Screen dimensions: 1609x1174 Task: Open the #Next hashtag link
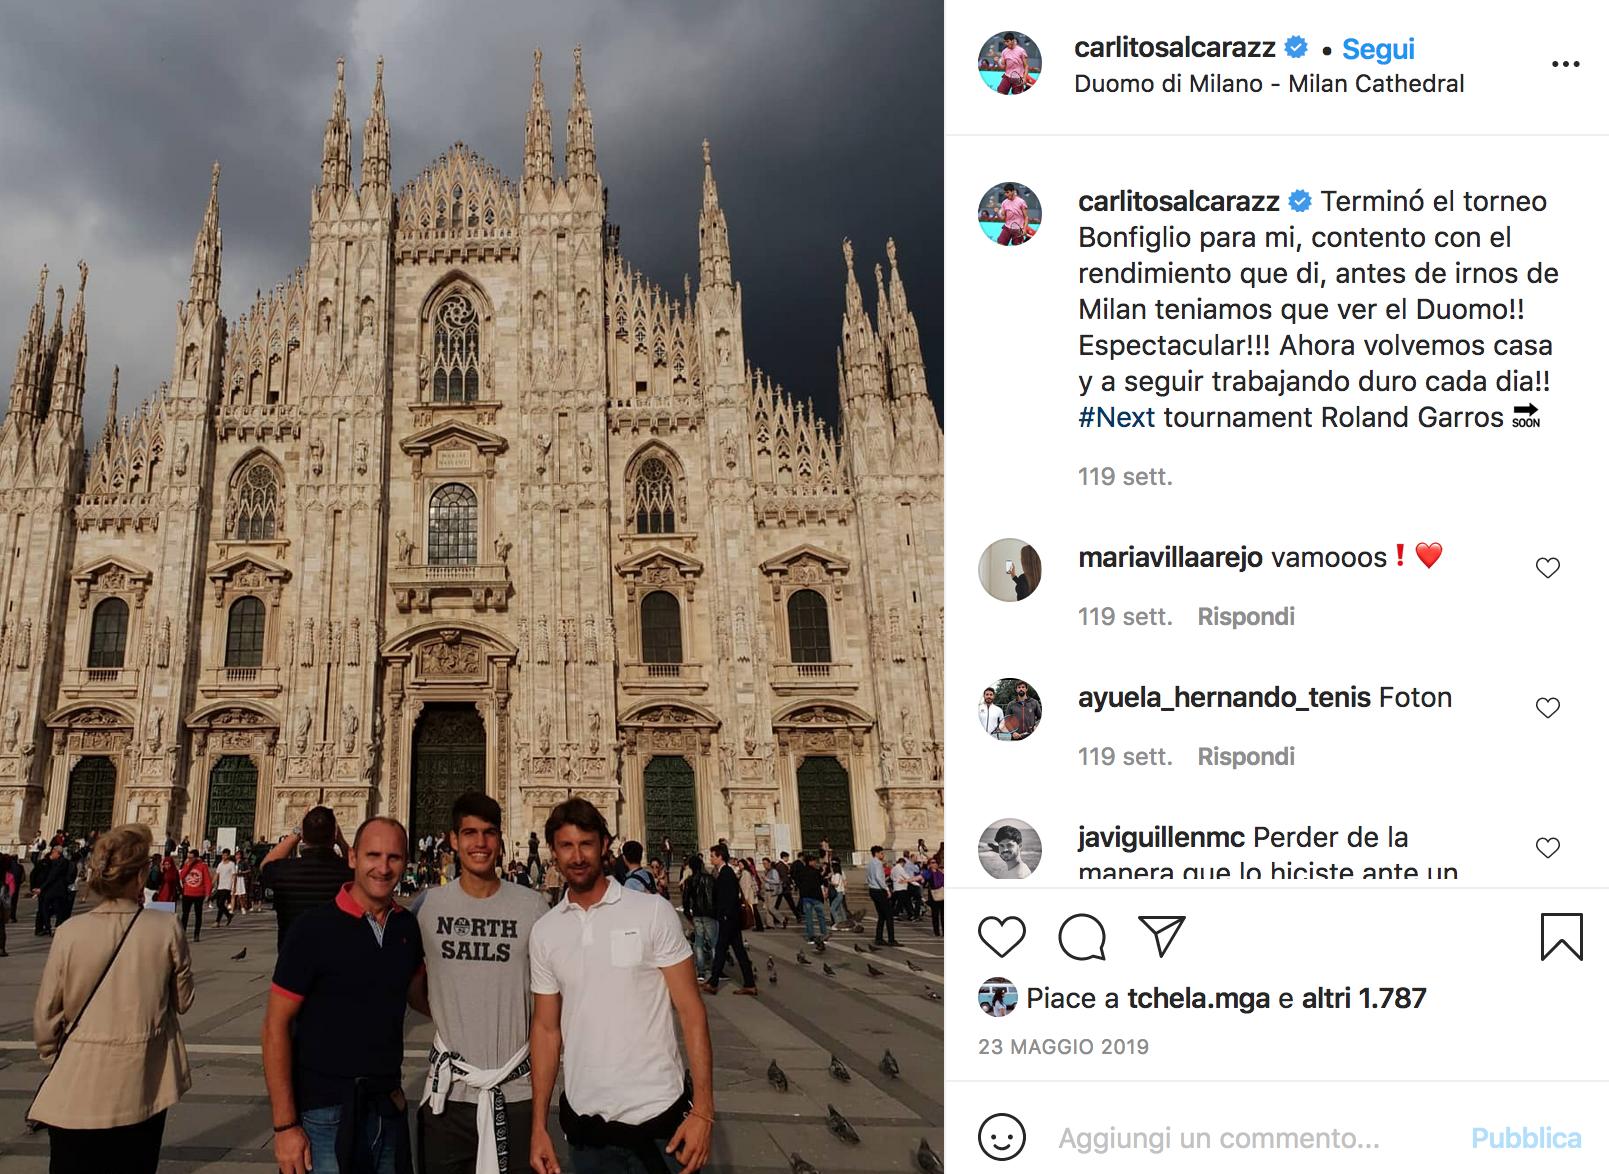(1116, 417)
